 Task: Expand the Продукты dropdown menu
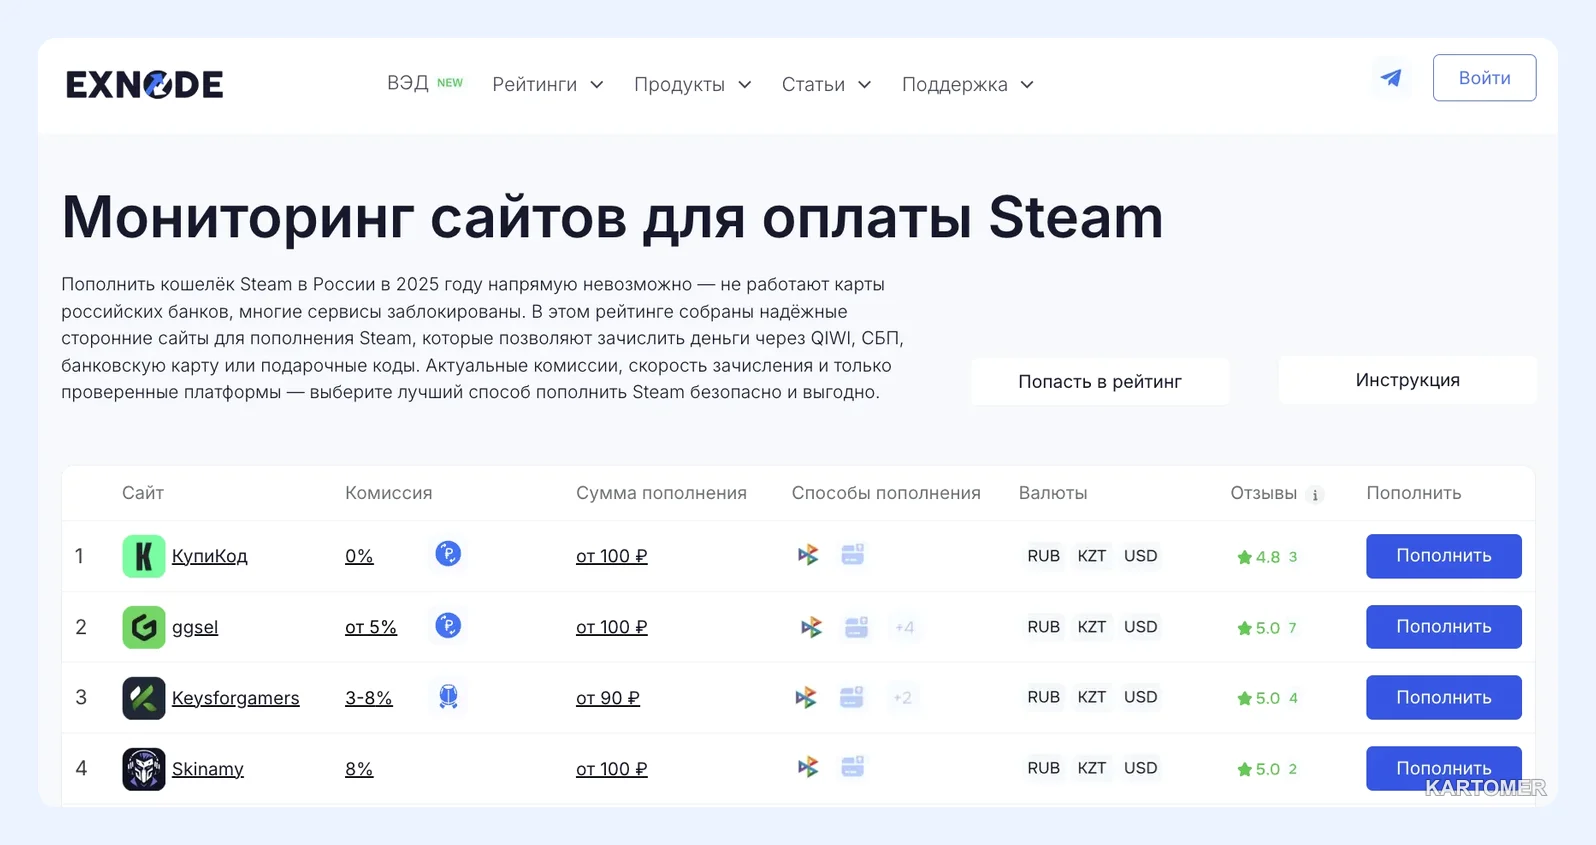(x=693, y=85)
